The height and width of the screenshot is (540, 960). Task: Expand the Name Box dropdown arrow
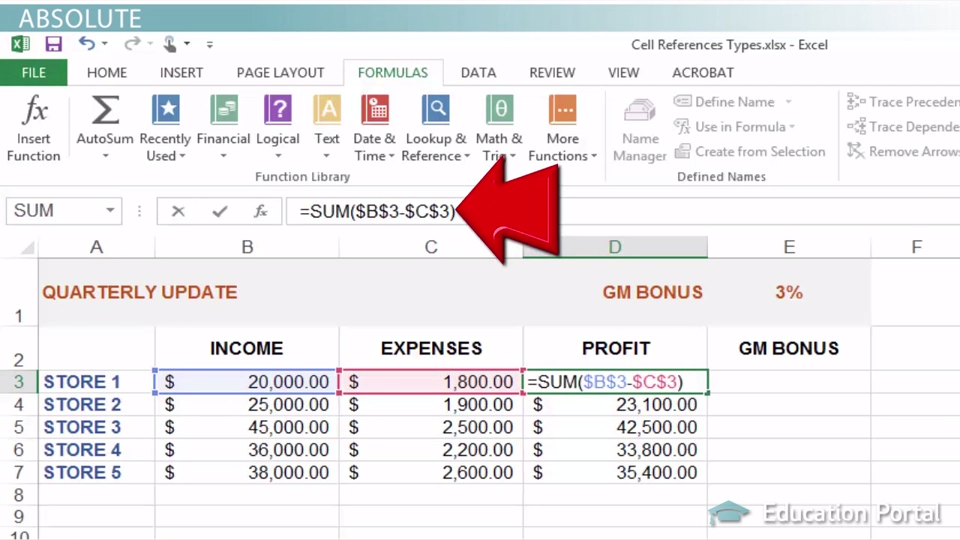click(110, 211)
